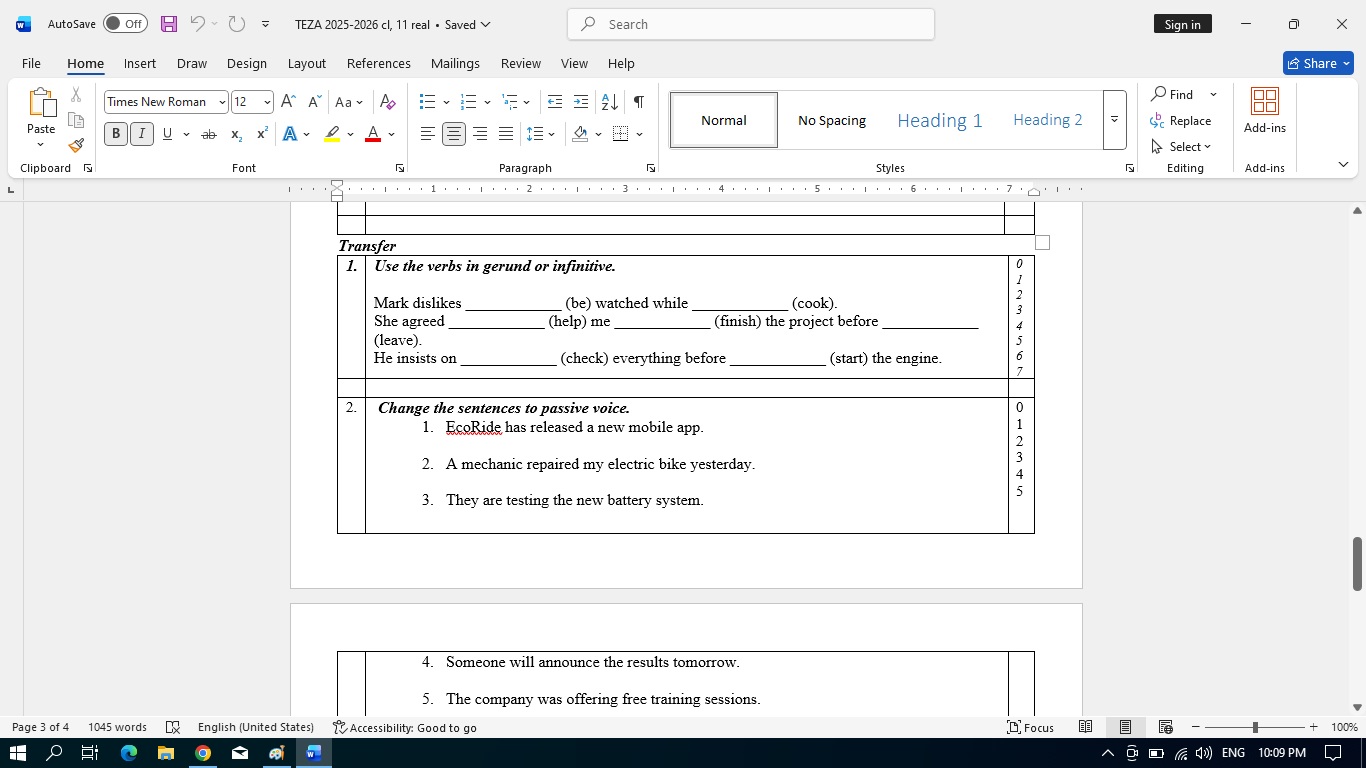The width and height of the screenshot is (1366, 768).
Task: Toggle Italic formatting
Action: (142, 134)
